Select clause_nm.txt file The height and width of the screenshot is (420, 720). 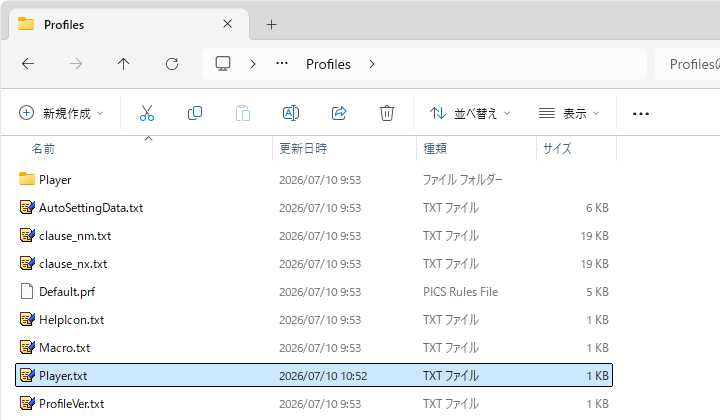pyautogui.click(x=75, y=236)
